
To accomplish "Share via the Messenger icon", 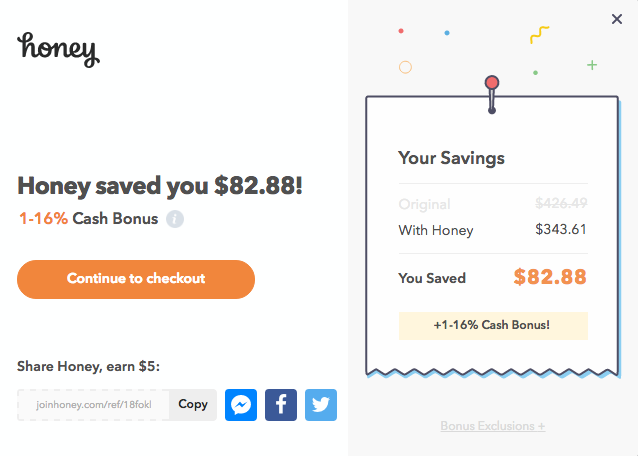I will [x=241, y=404].
